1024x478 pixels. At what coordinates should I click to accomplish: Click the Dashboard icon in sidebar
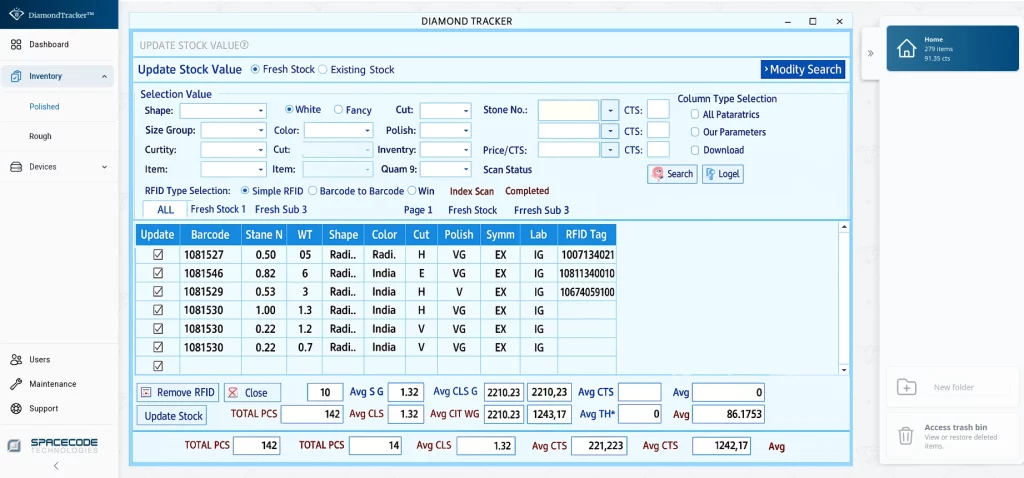[15, 45]
